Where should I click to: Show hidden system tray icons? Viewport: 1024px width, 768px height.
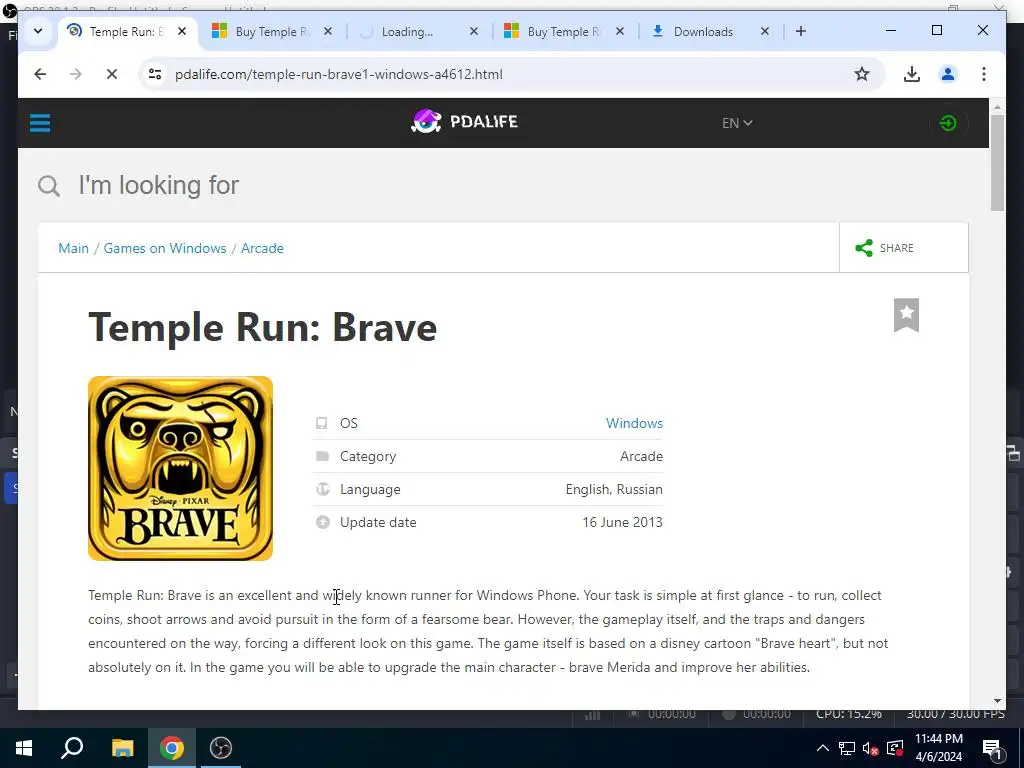point(823,748)
